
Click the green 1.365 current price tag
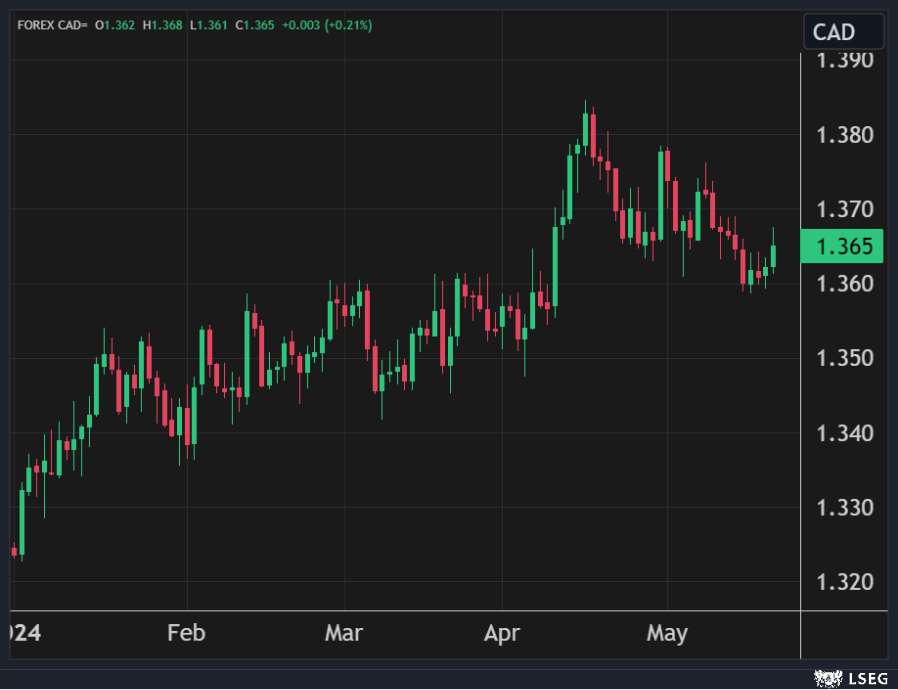844,246
